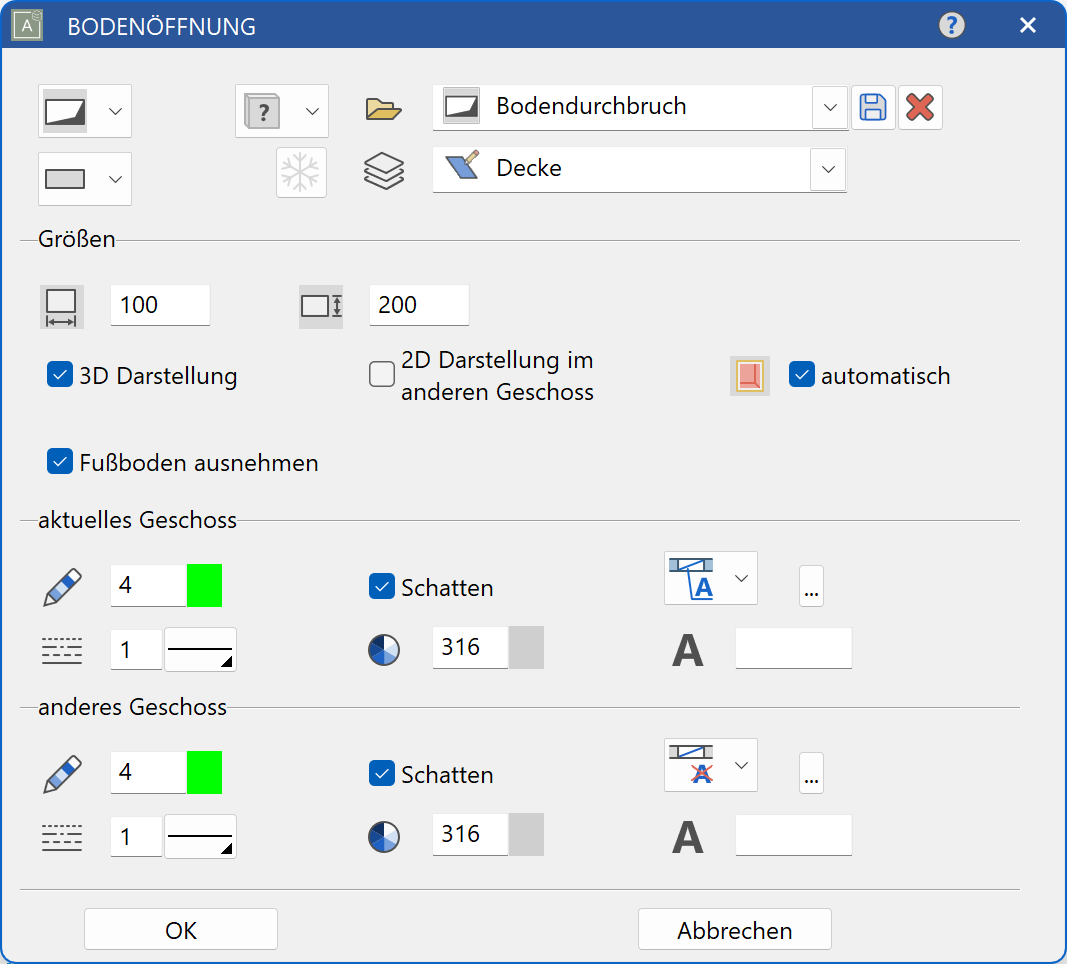Click gray fill swatch in aktuelles Geschoss
This screenshot has width=1067, height=964.
point(526,648)
